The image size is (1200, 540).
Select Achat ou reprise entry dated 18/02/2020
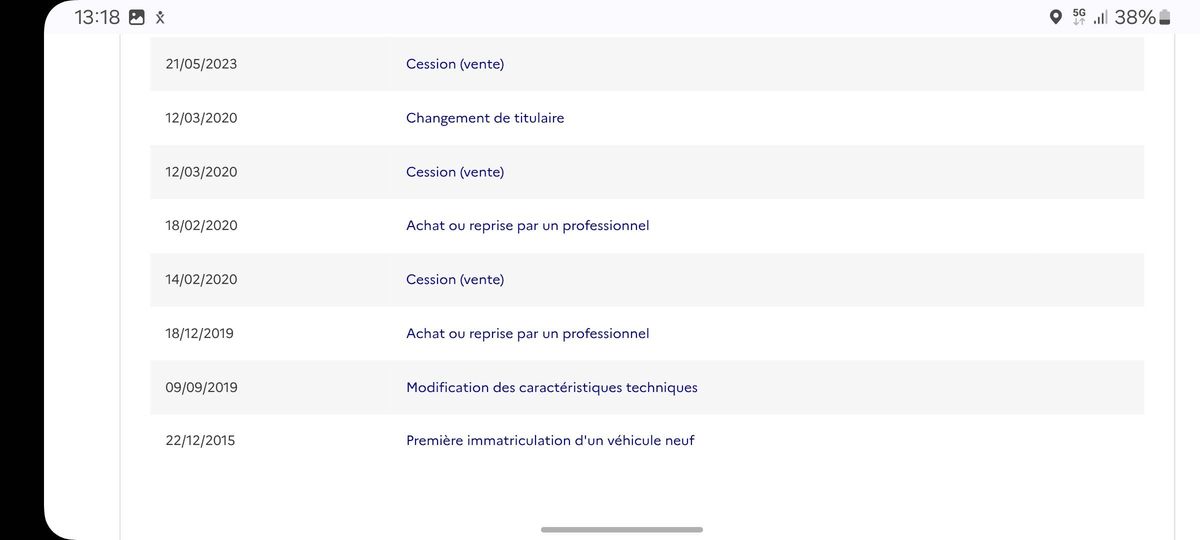click(647, 226)
